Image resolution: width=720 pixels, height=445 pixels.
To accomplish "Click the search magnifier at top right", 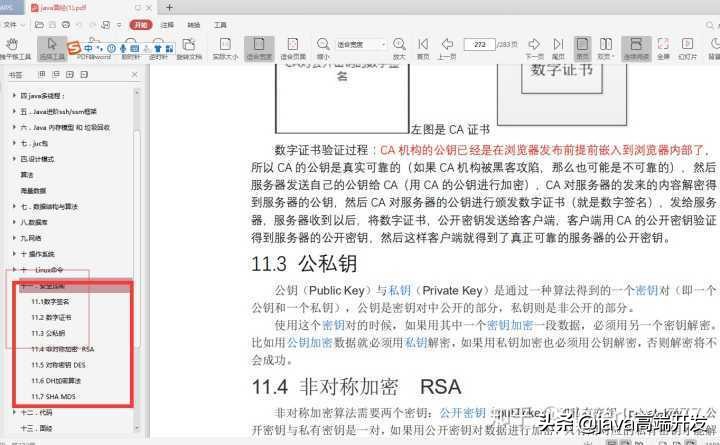I will (710, 25).
